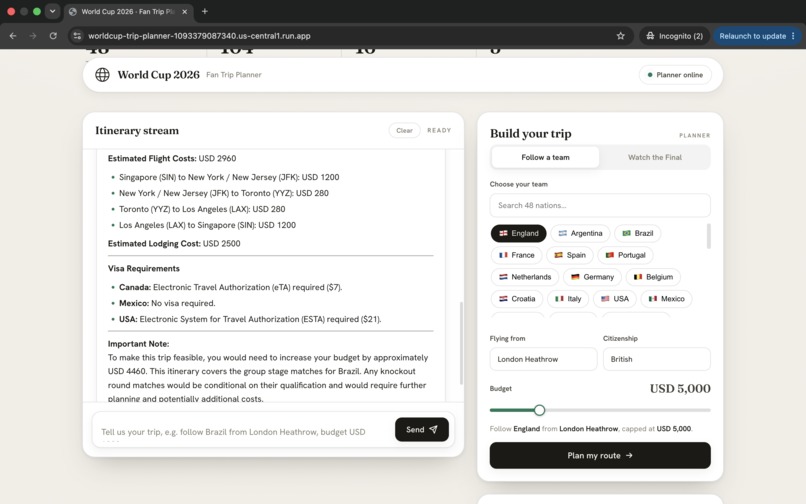The image size is (806, 504).
Task: Close the World Cup 2026 browser tab
Action: [x=185, y=11]
